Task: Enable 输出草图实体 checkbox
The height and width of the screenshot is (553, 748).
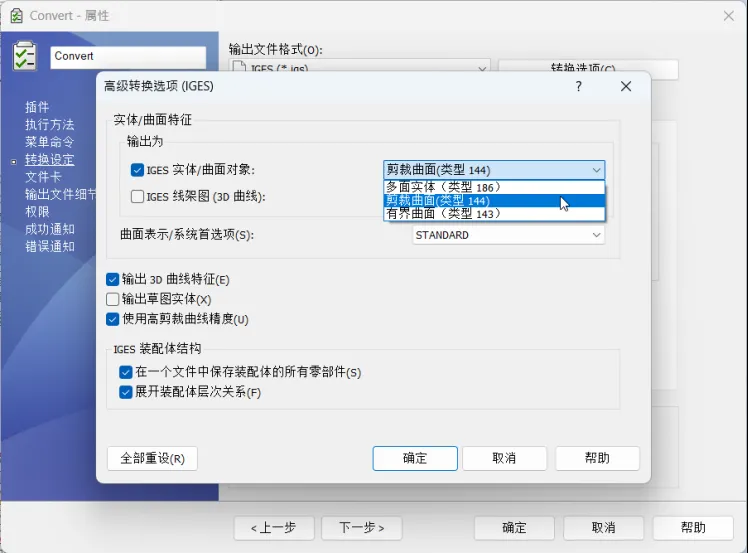Action: pyautogui.click(x=113, y=299)
